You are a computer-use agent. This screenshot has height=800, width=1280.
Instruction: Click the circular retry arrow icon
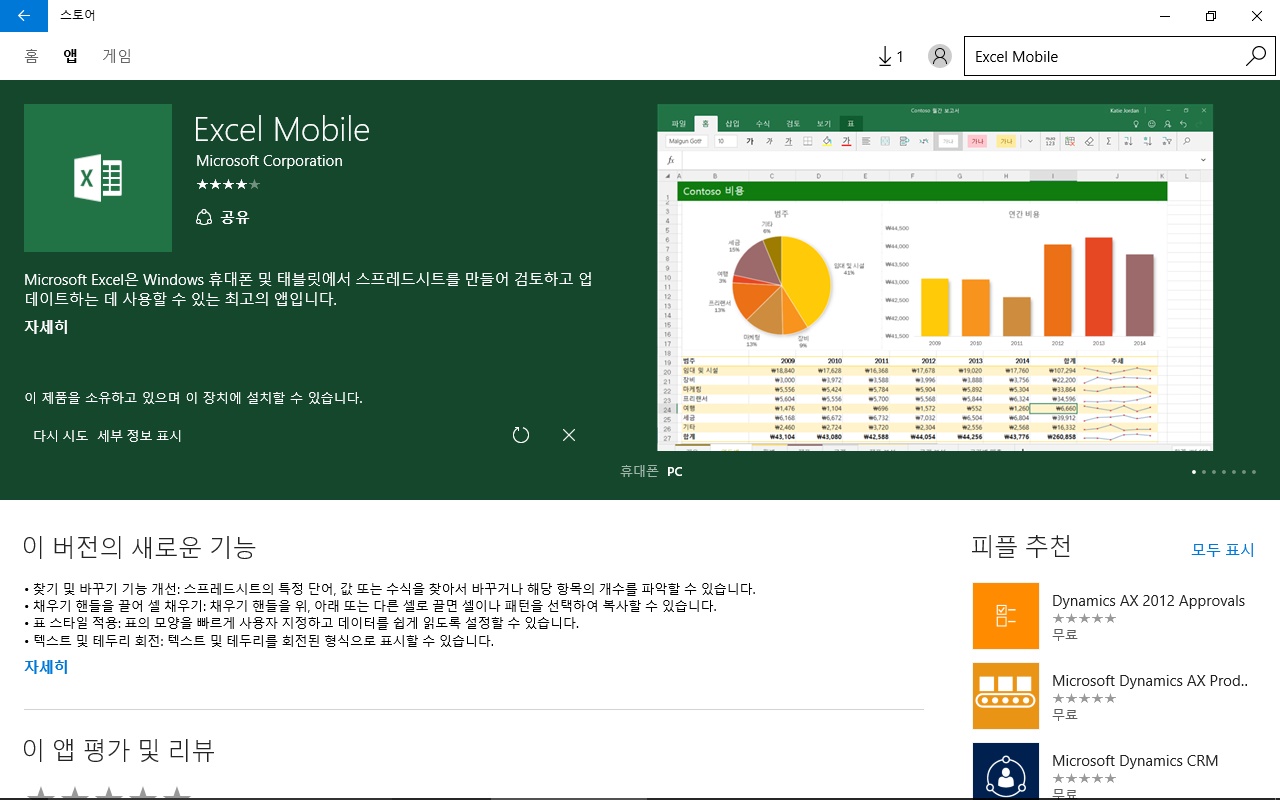point(520,435)
